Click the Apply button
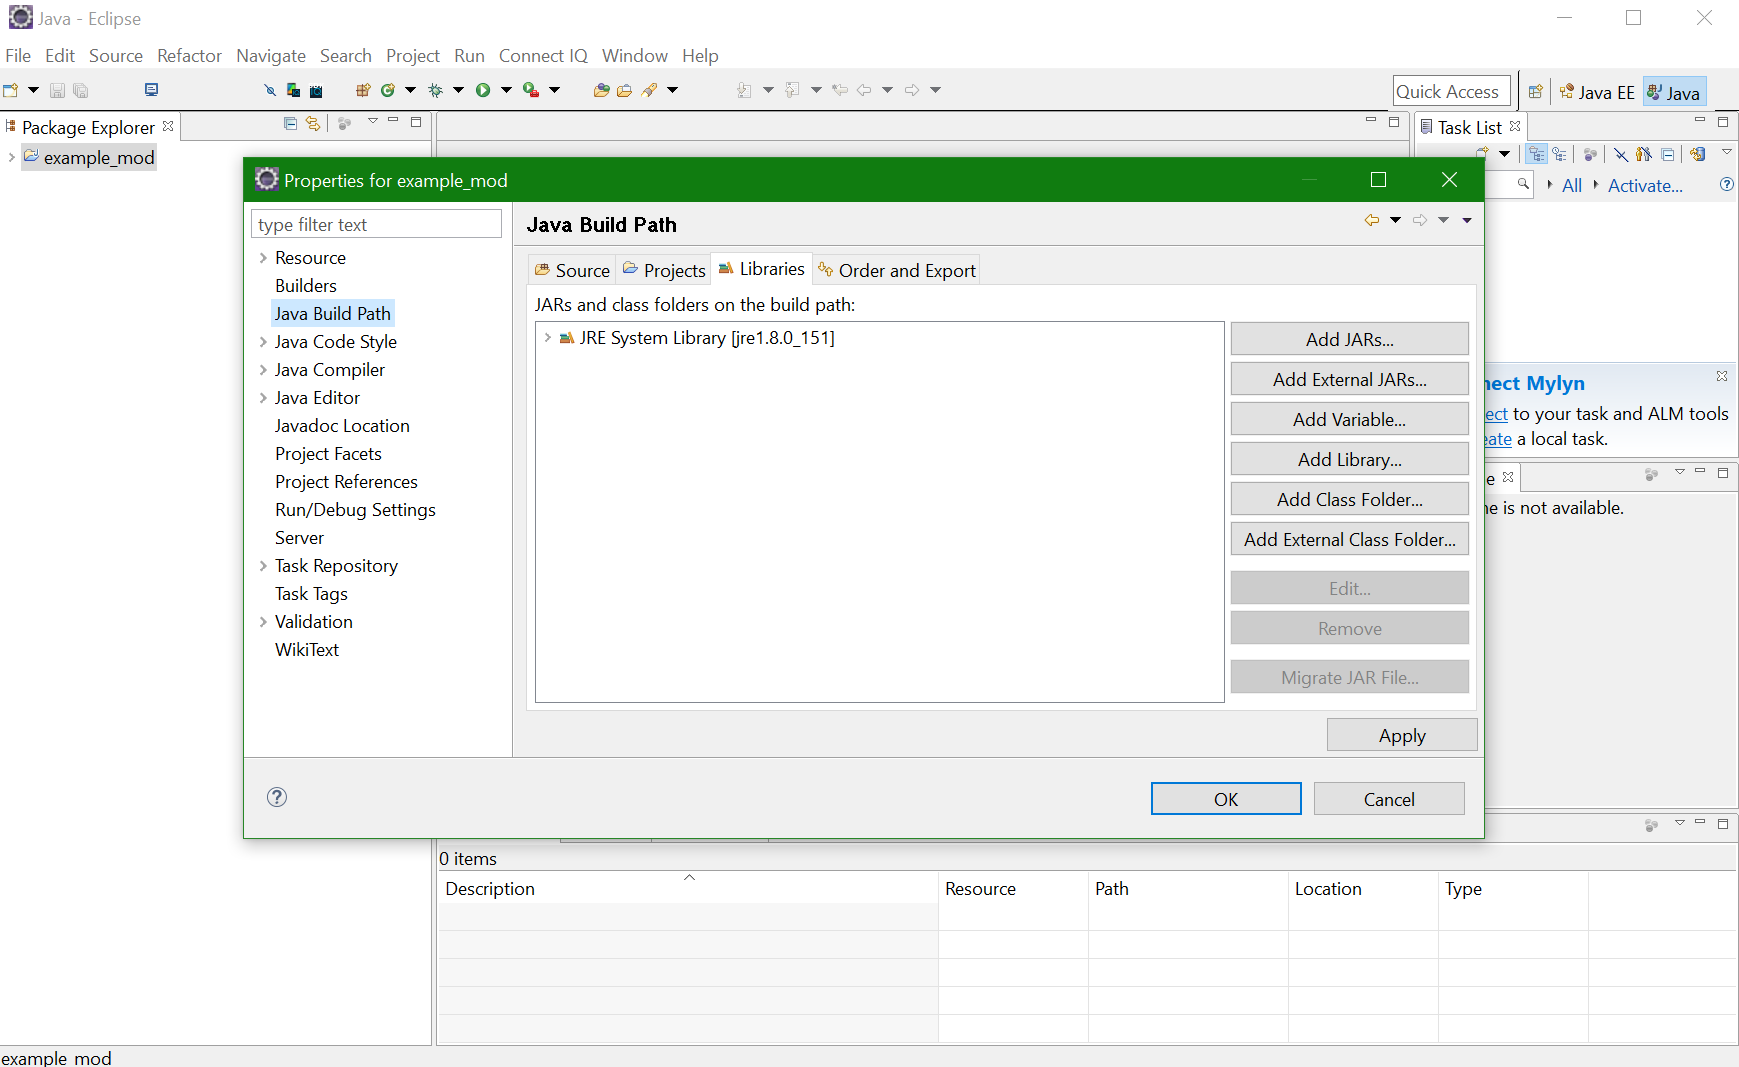1739x1067 pixels. pos(1402,735)
